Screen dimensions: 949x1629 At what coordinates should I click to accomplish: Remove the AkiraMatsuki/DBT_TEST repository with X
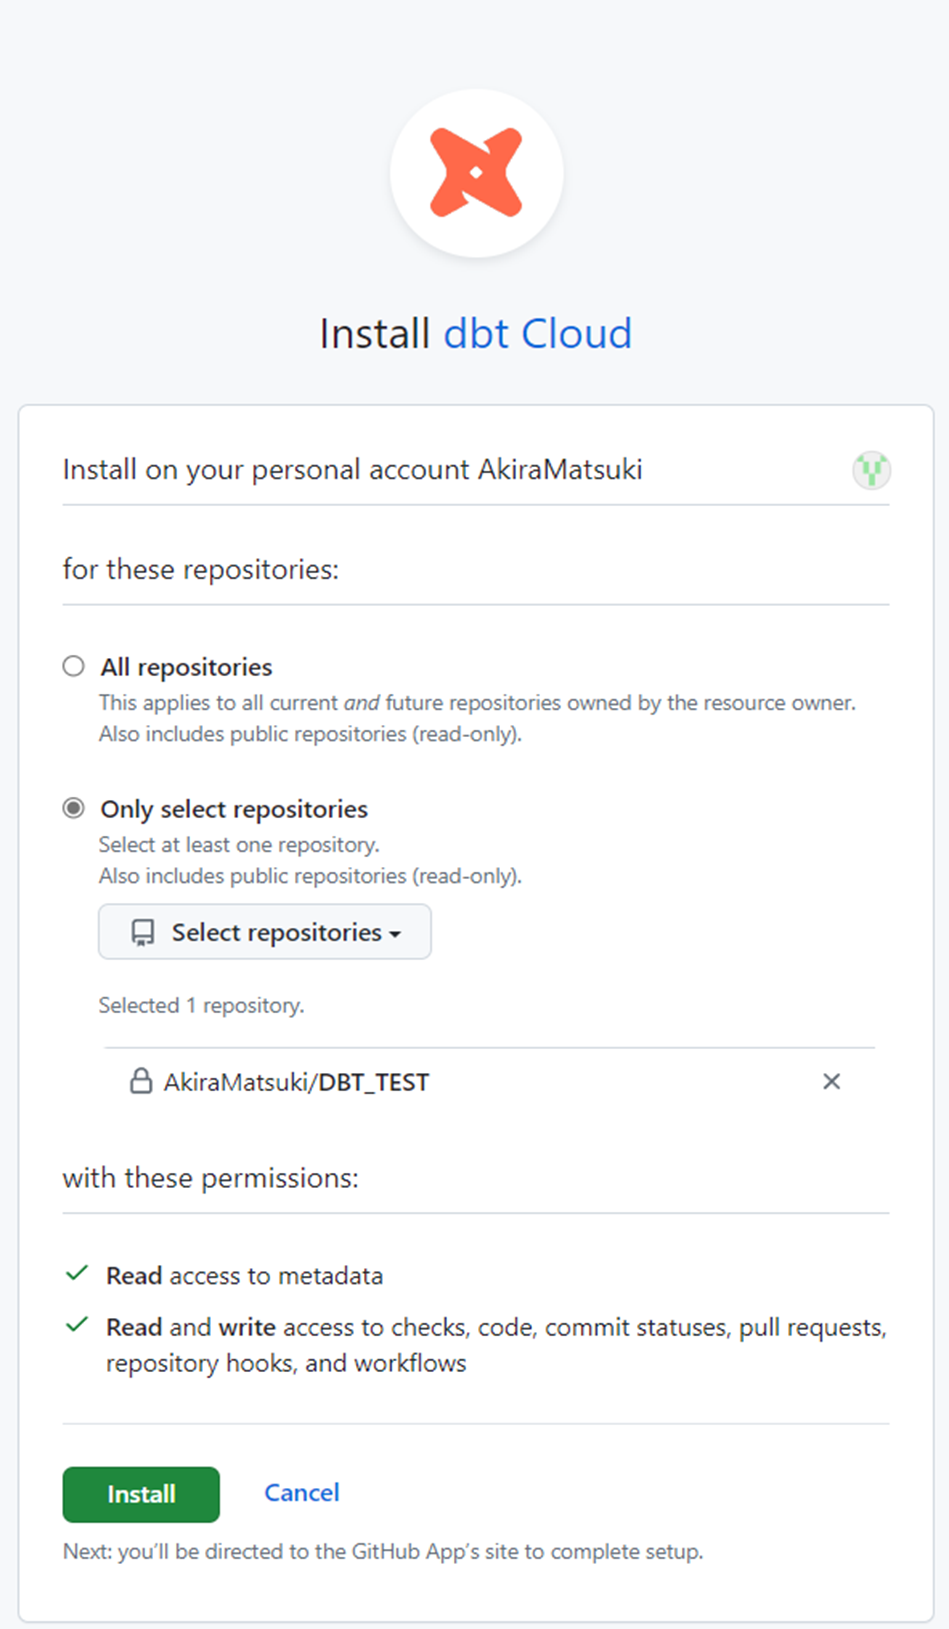point(831,1081)
